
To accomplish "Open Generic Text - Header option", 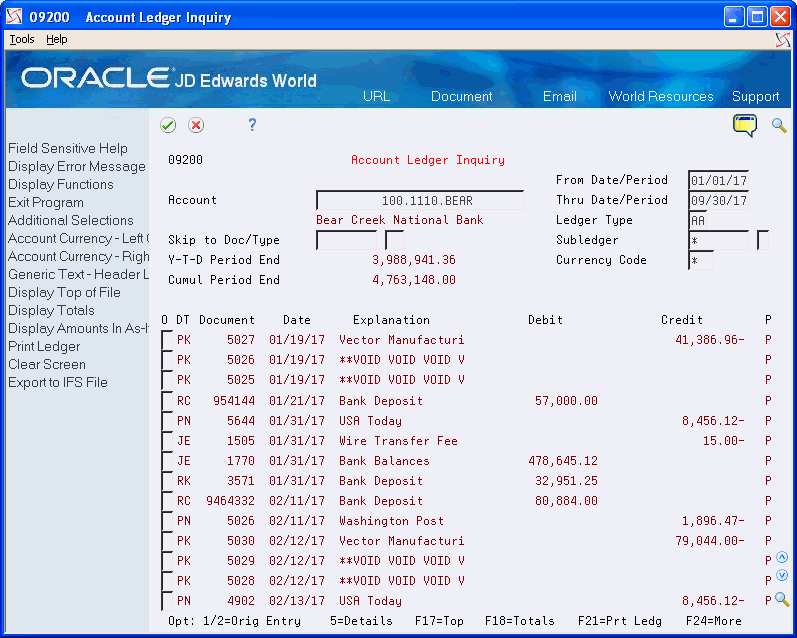I will 78,275.
